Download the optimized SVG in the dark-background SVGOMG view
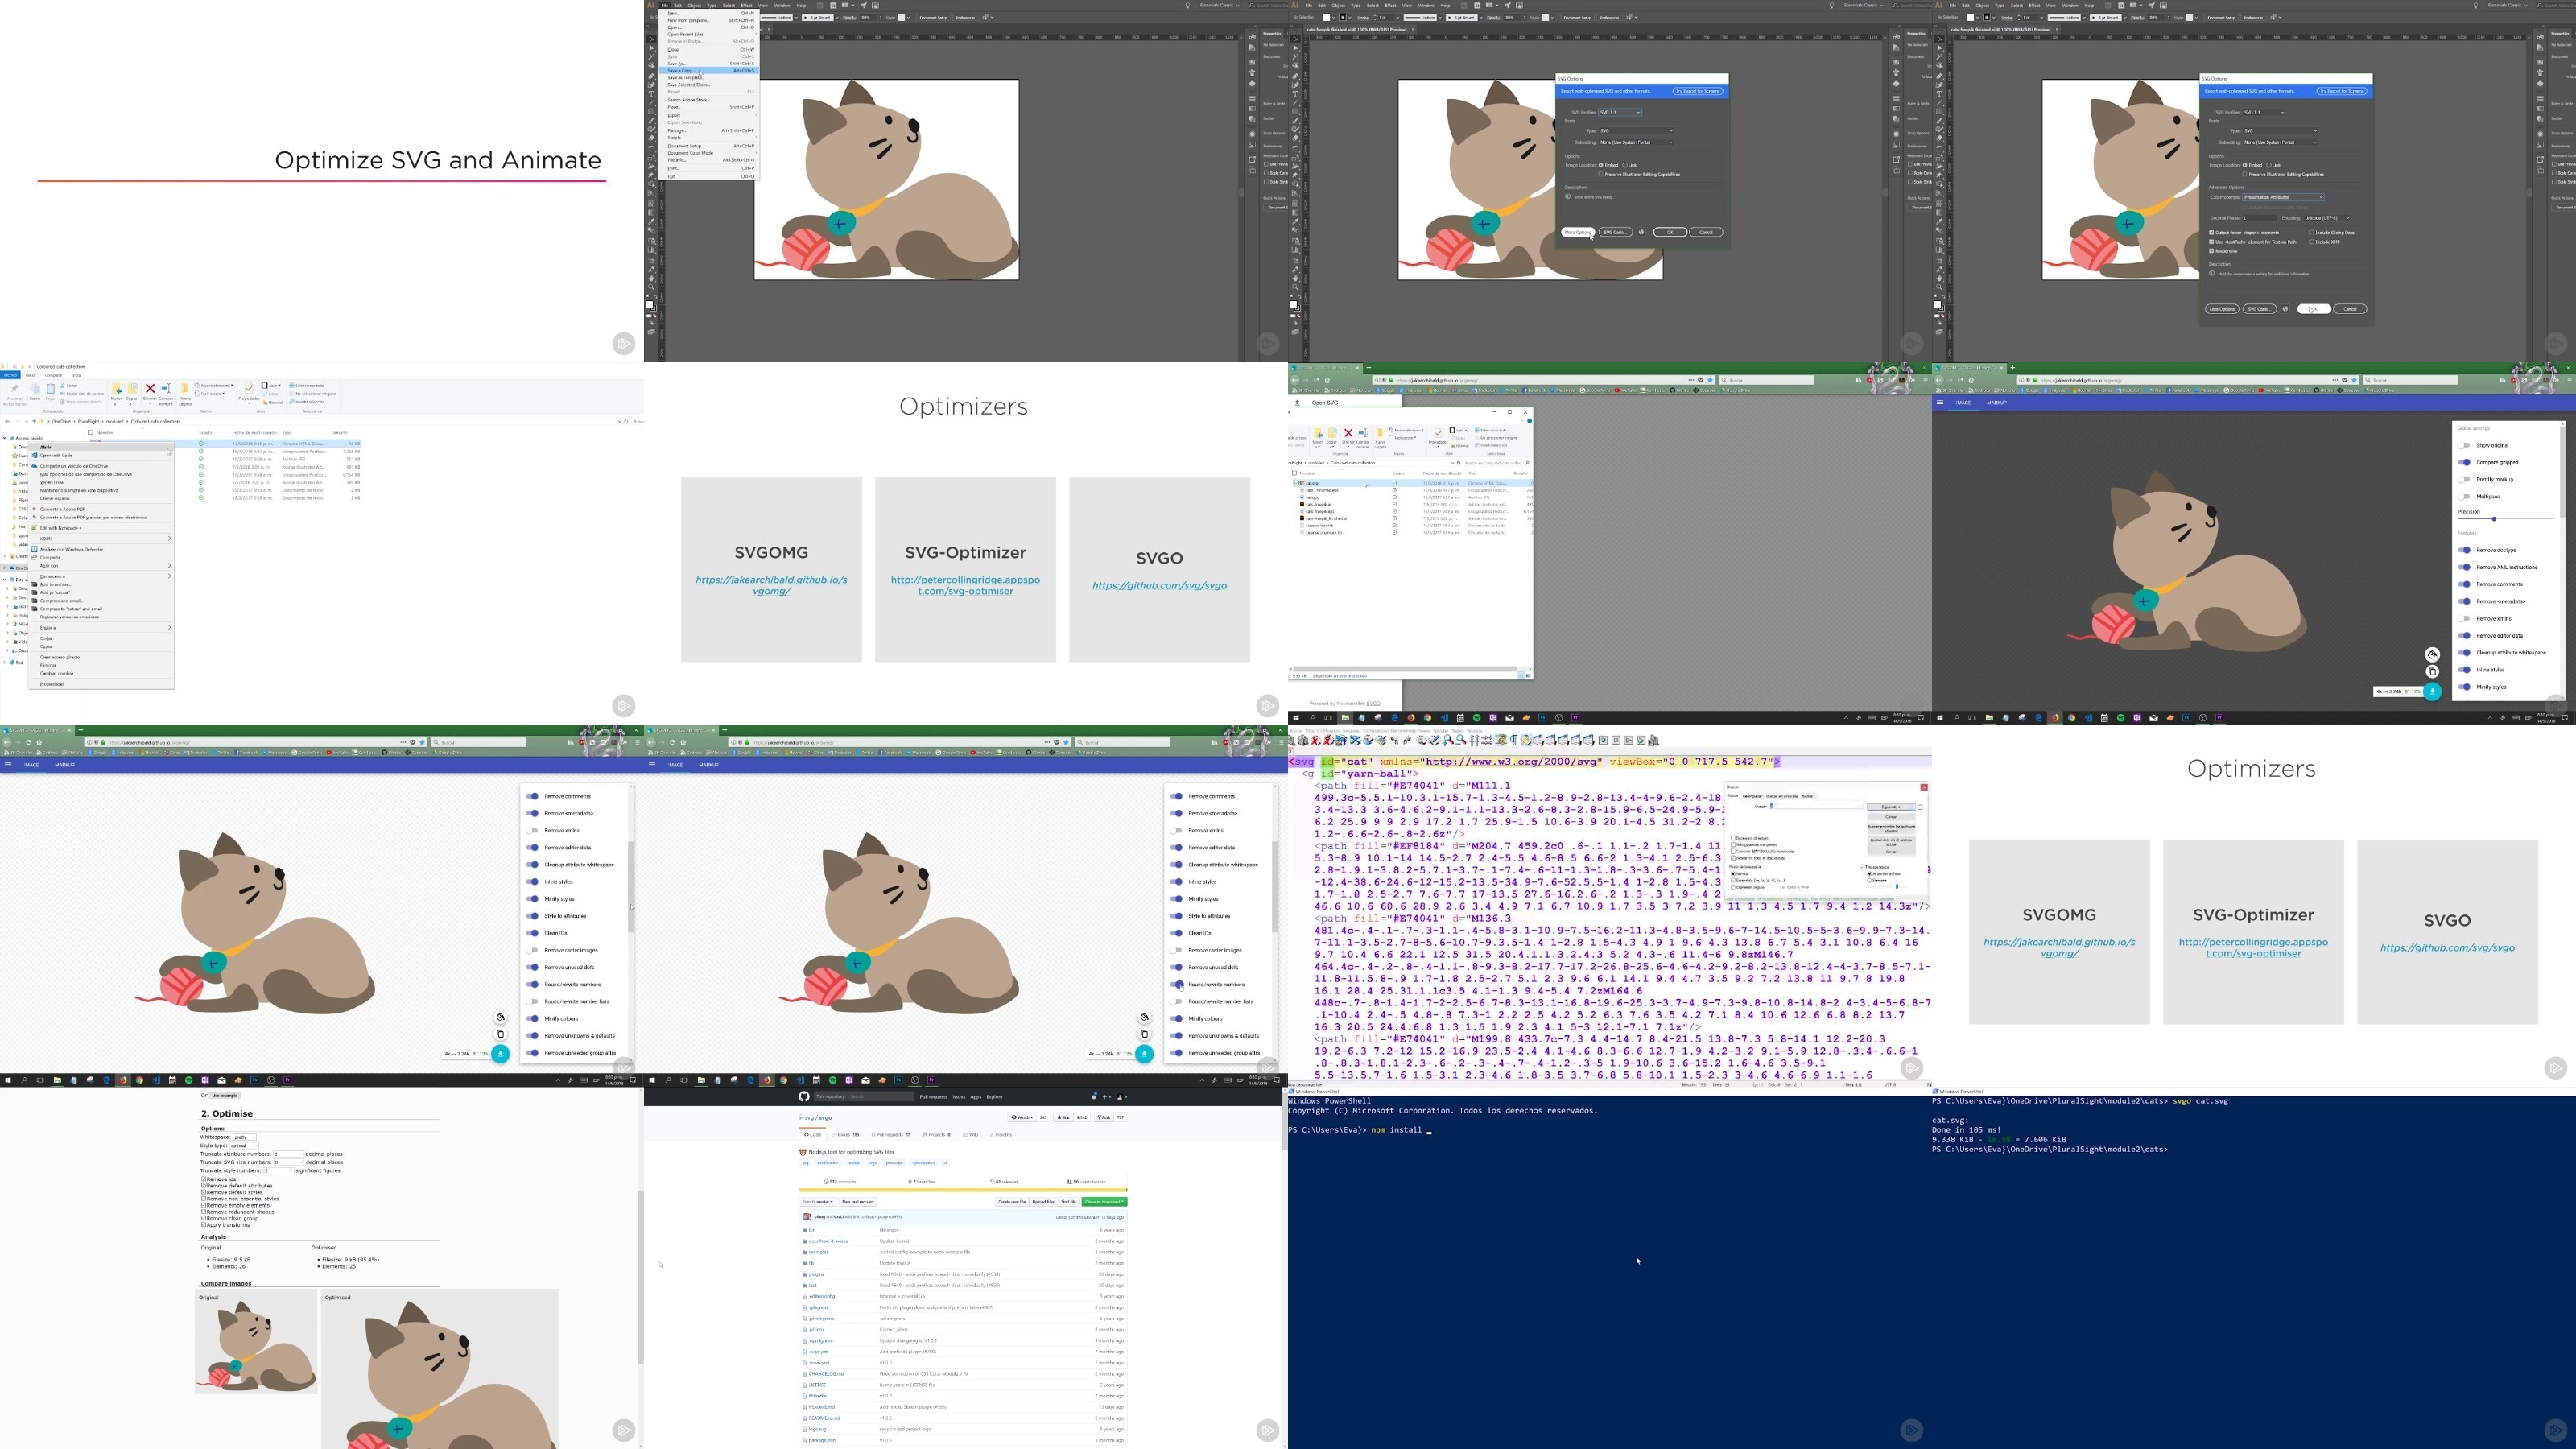 click(x=2433, y=691)
